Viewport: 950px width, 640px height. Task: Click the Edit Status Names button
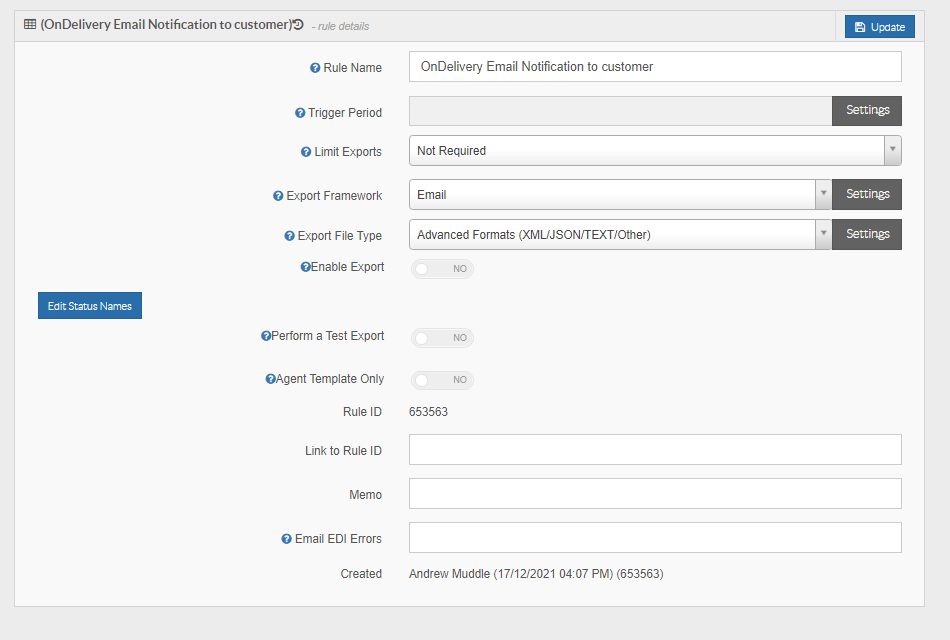click(x=90, y=305)
